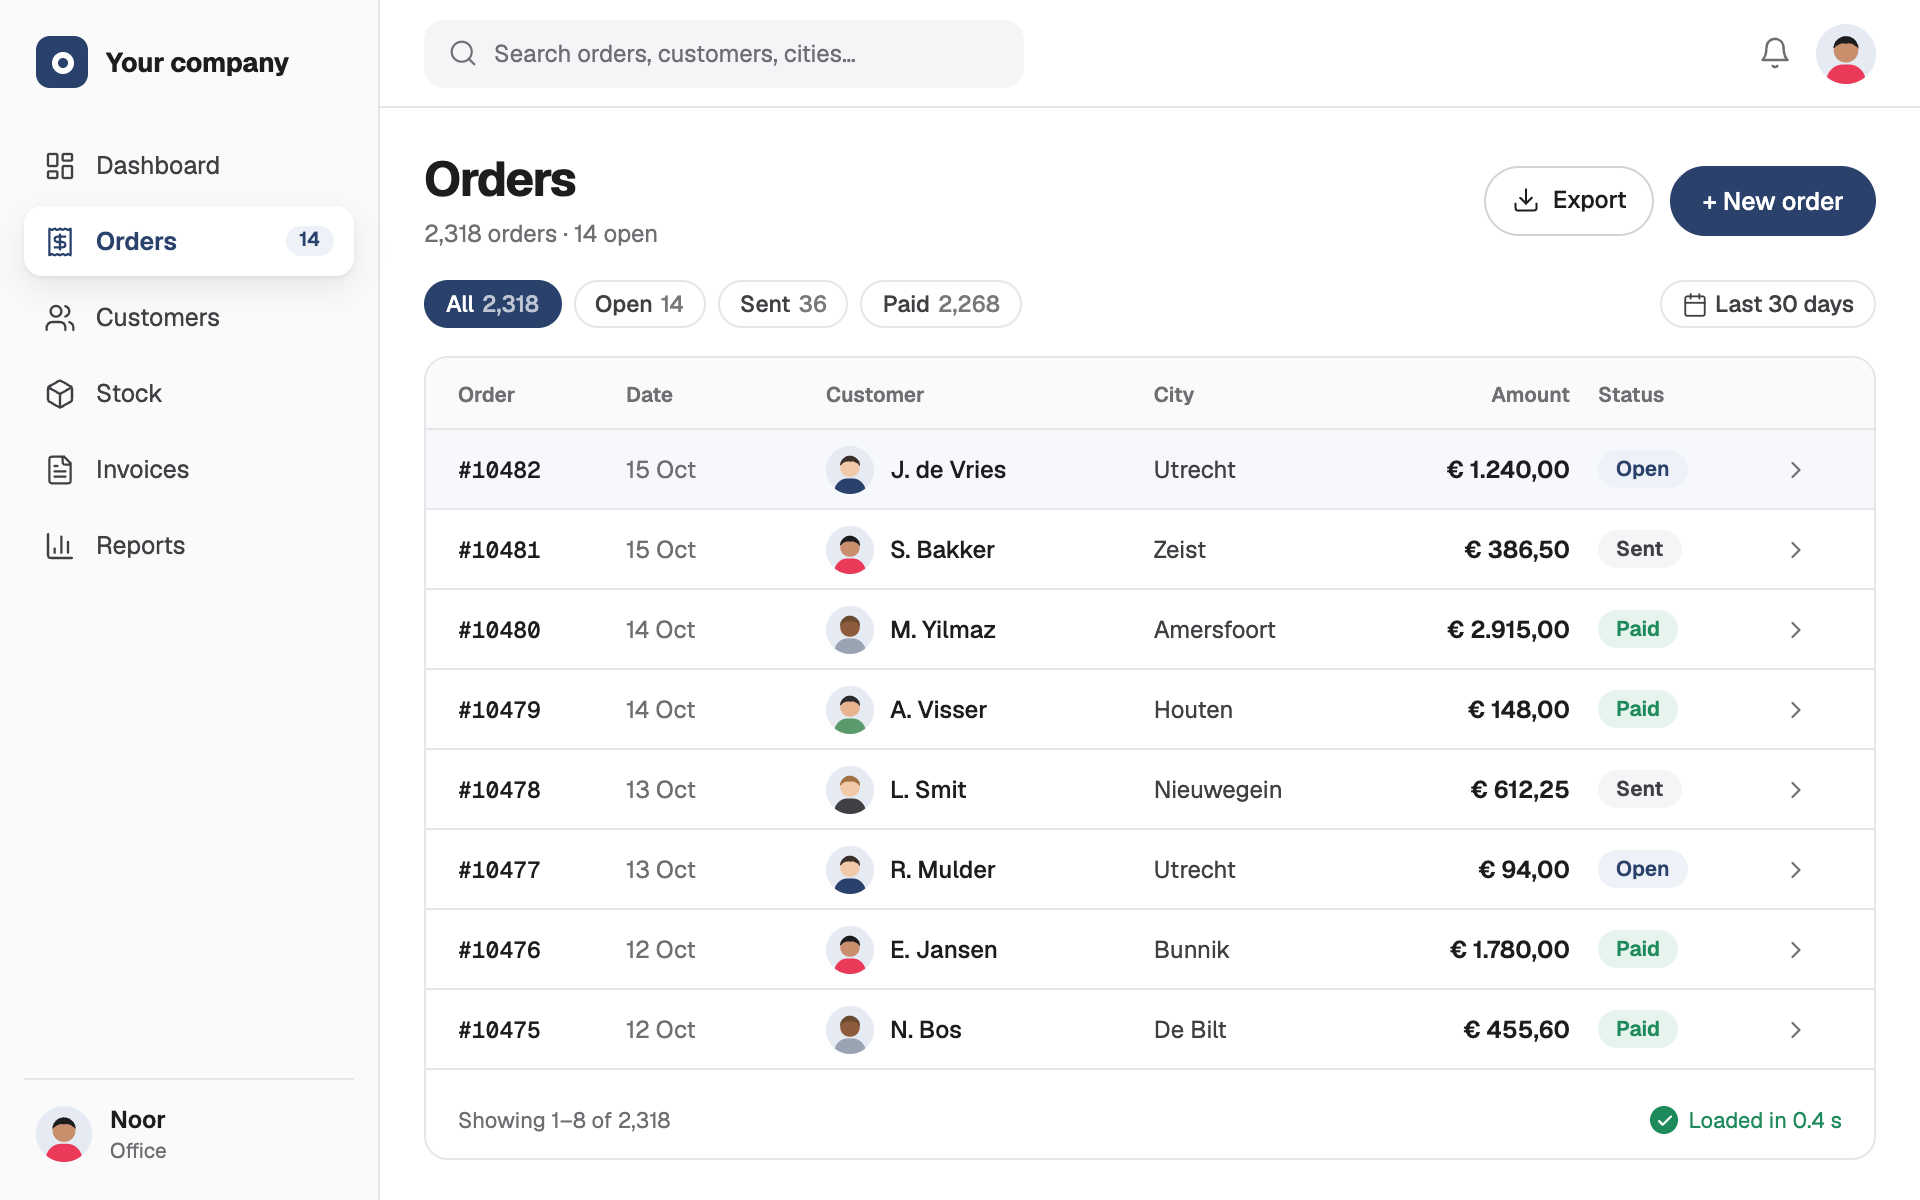Click the New order button

point(1772,201)
